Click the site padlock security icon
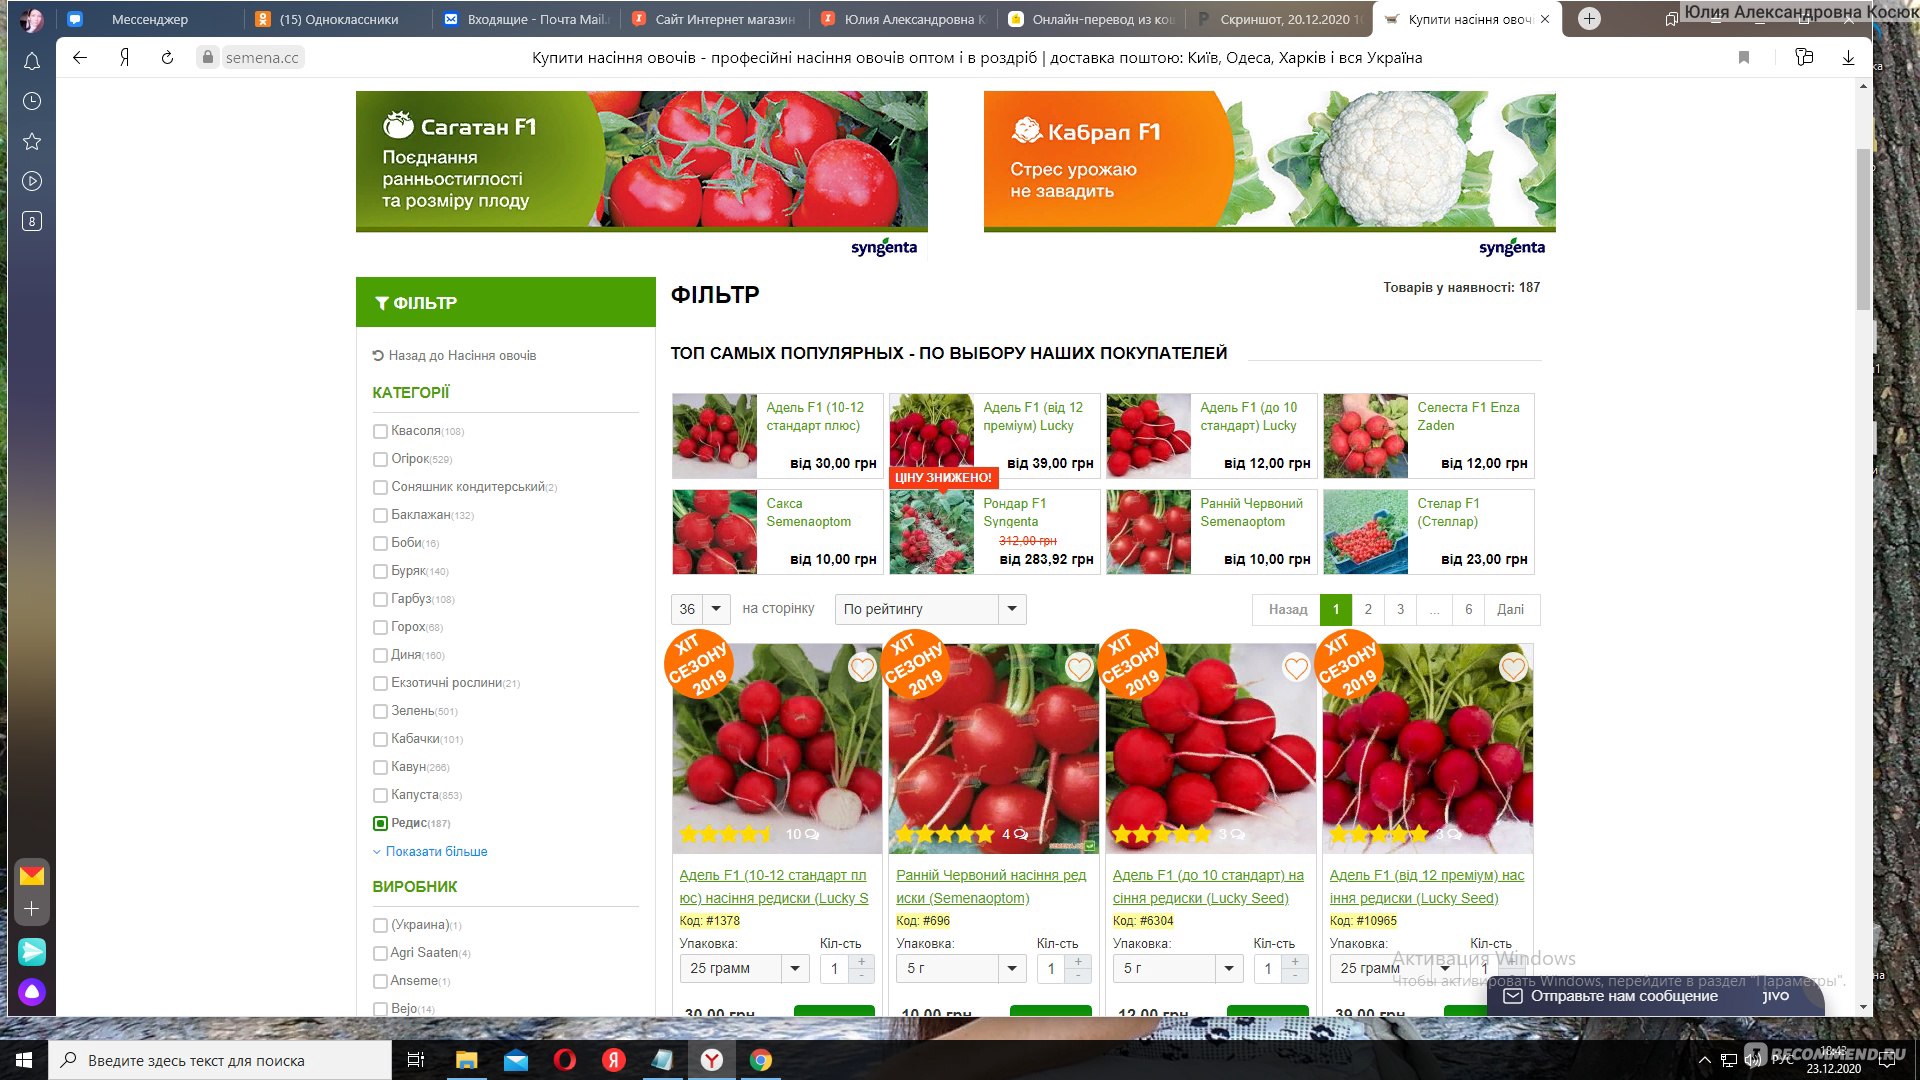This screenshot has height=1080, width=1920. [208, 58]
